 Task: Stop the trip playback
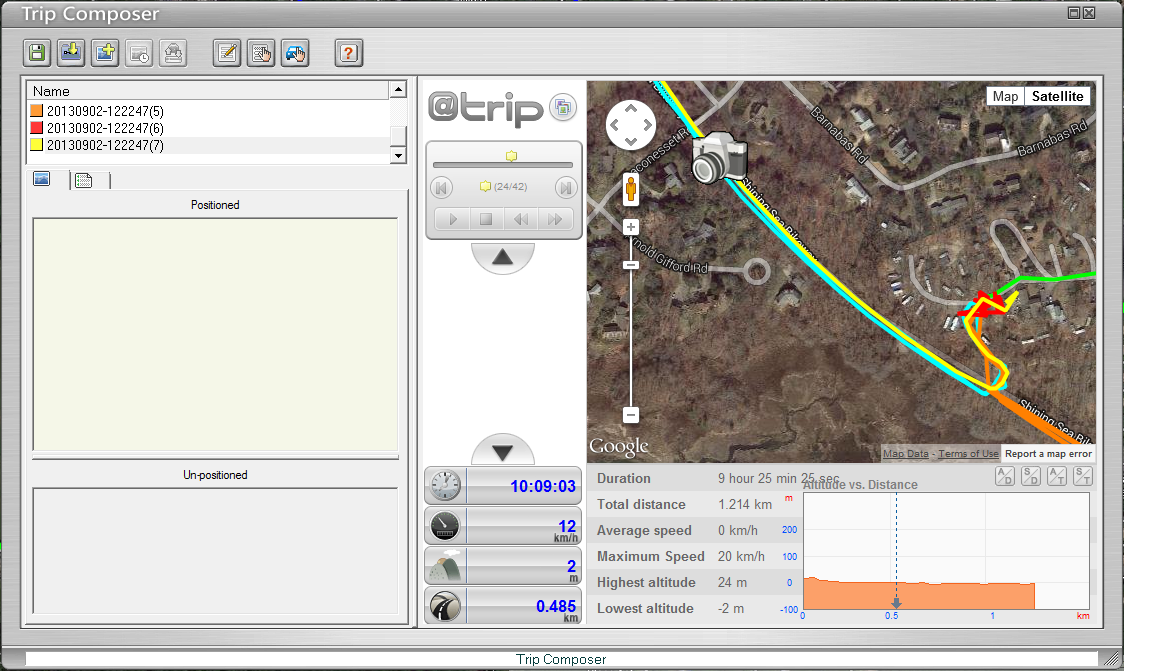point(486,219)
